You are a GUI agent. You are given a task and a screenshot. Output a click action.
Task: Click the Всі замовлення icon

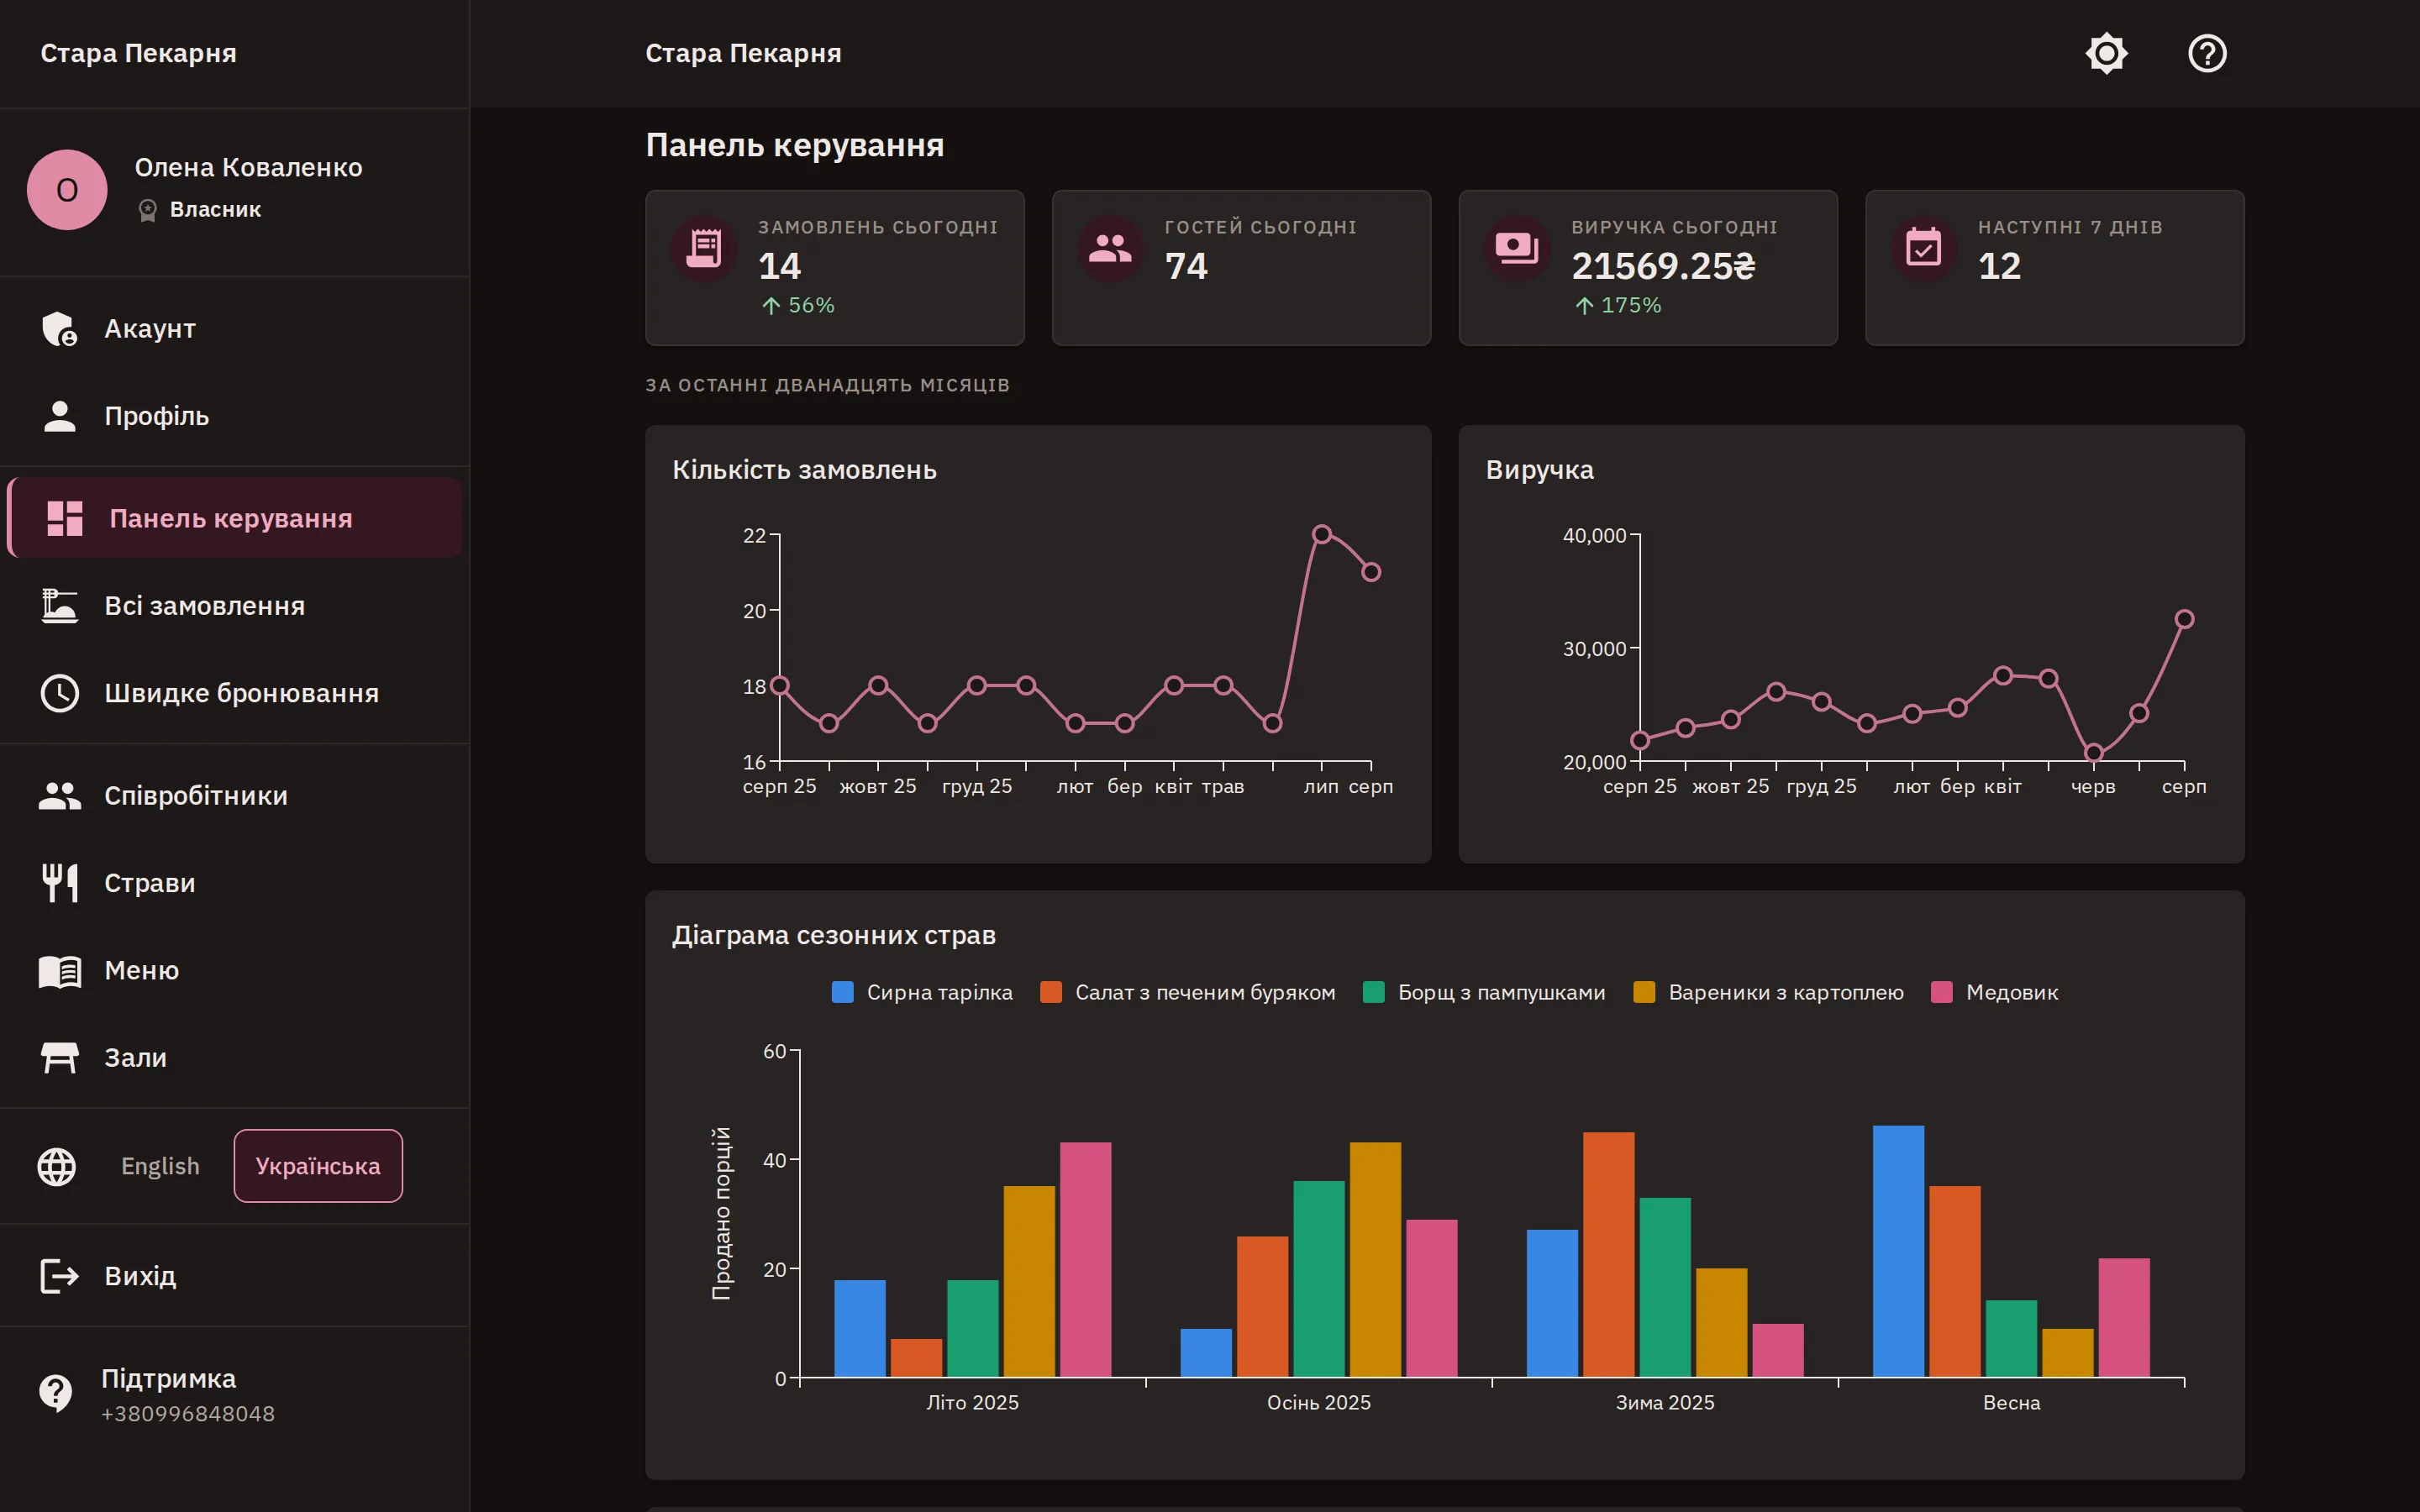coord(60,606)
